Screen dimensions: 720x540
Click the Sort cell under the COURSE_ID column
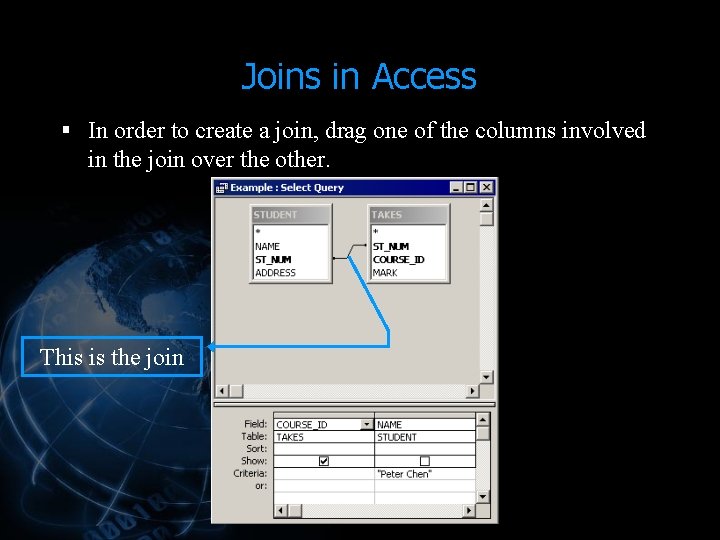coord(324,449)
